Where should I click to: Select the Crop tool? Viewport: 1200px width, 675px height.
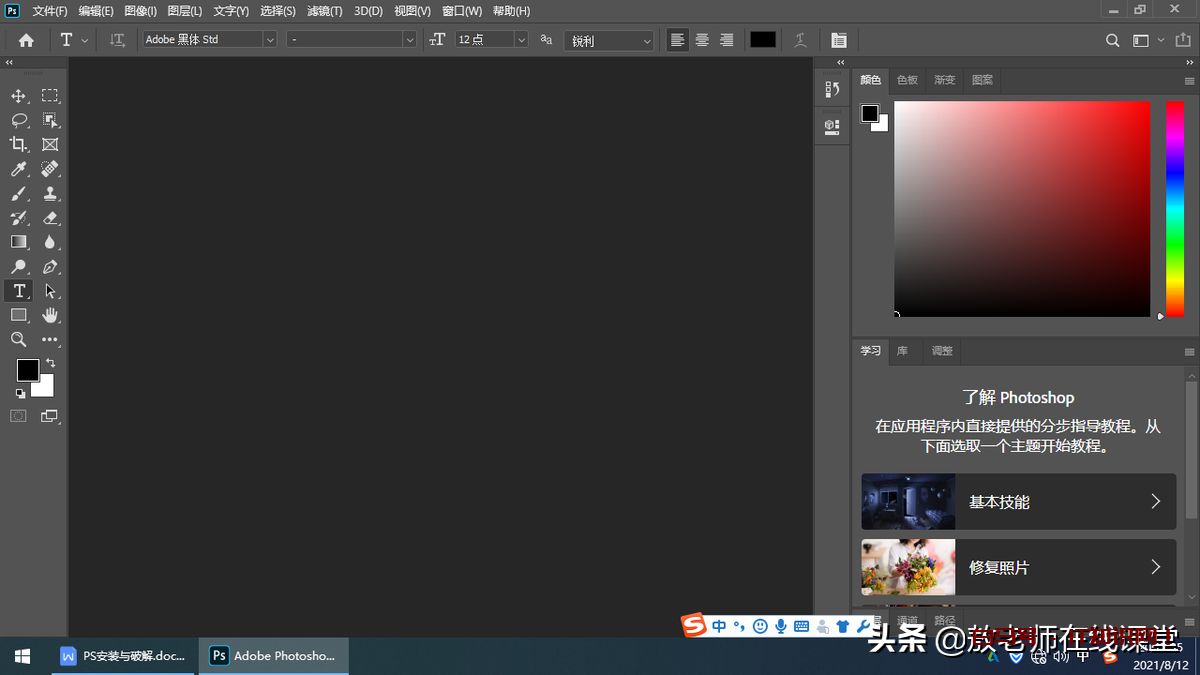(x=18, y=144)
